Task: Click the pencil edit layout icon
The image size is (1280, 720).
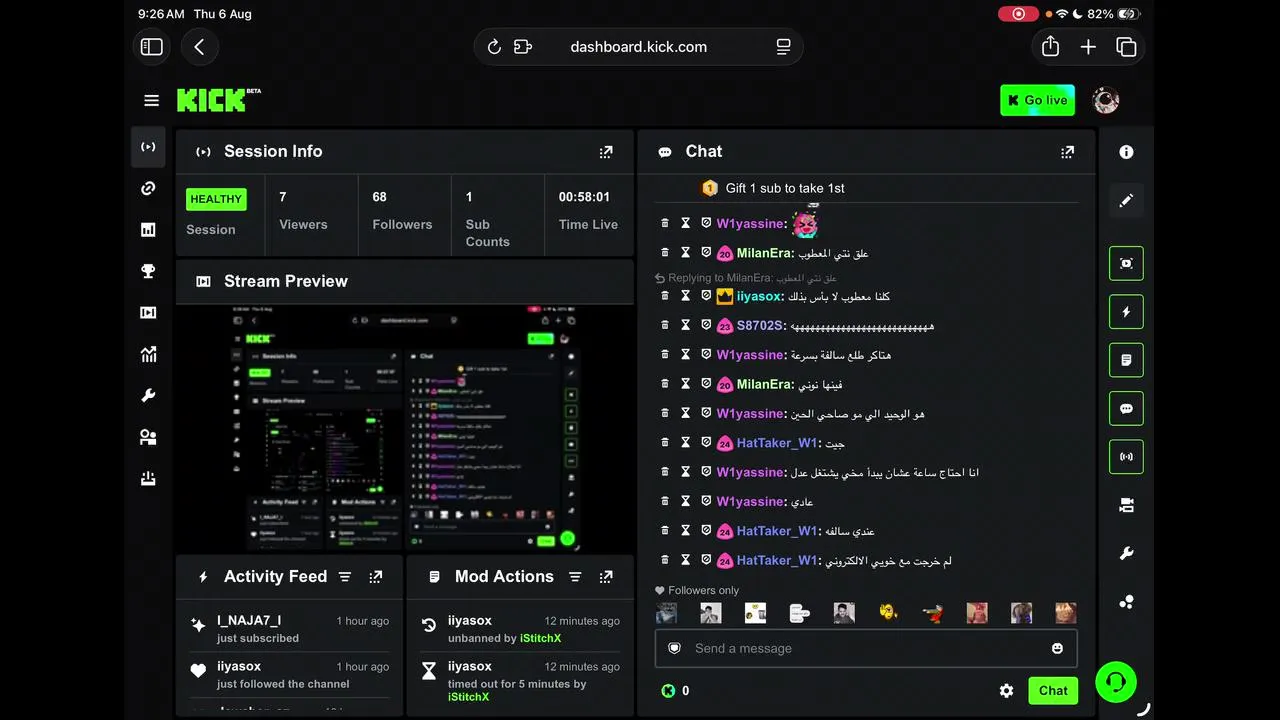Action: click(1126, 201)
